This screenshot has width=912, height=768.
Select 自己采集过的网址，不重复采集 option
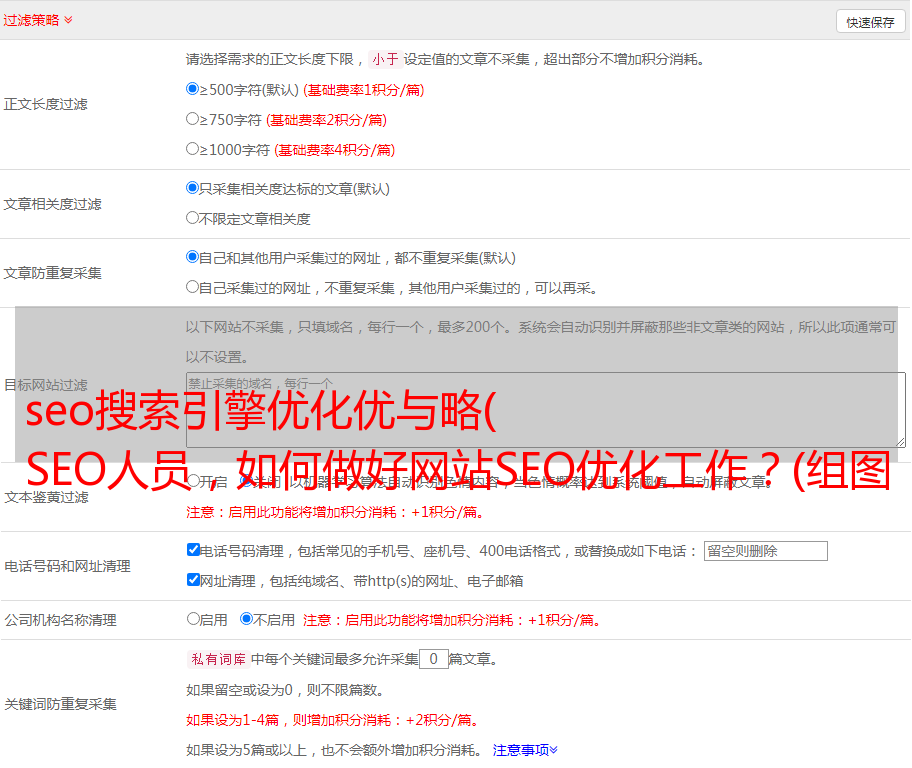click(192, 287)
